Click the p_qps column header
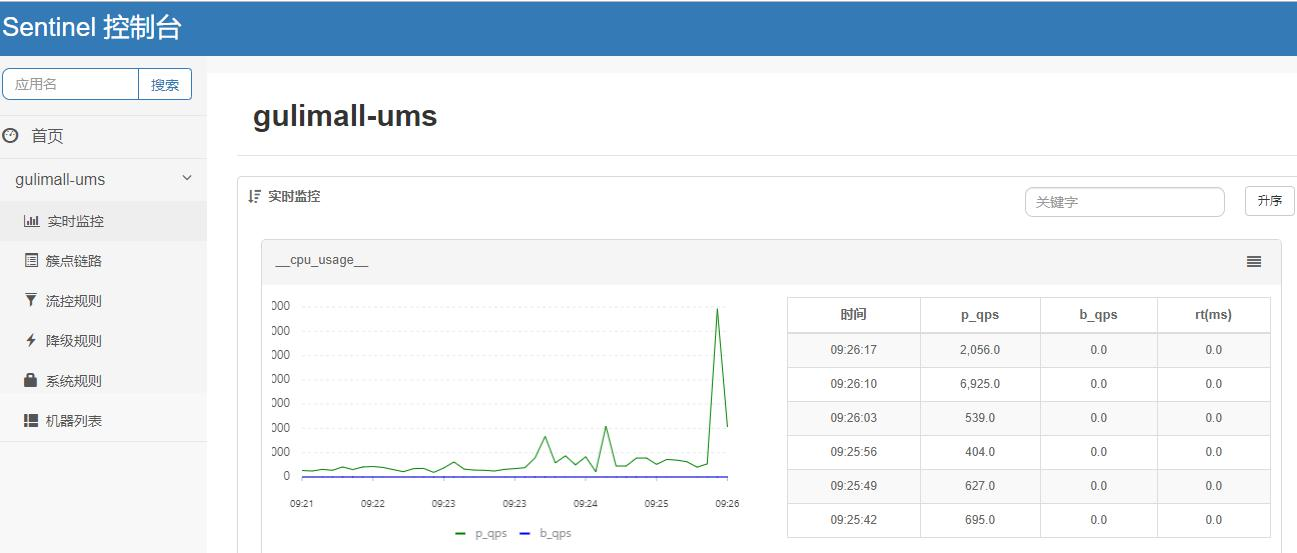This screenshot has width=1297, height=553. pos(980,314)
